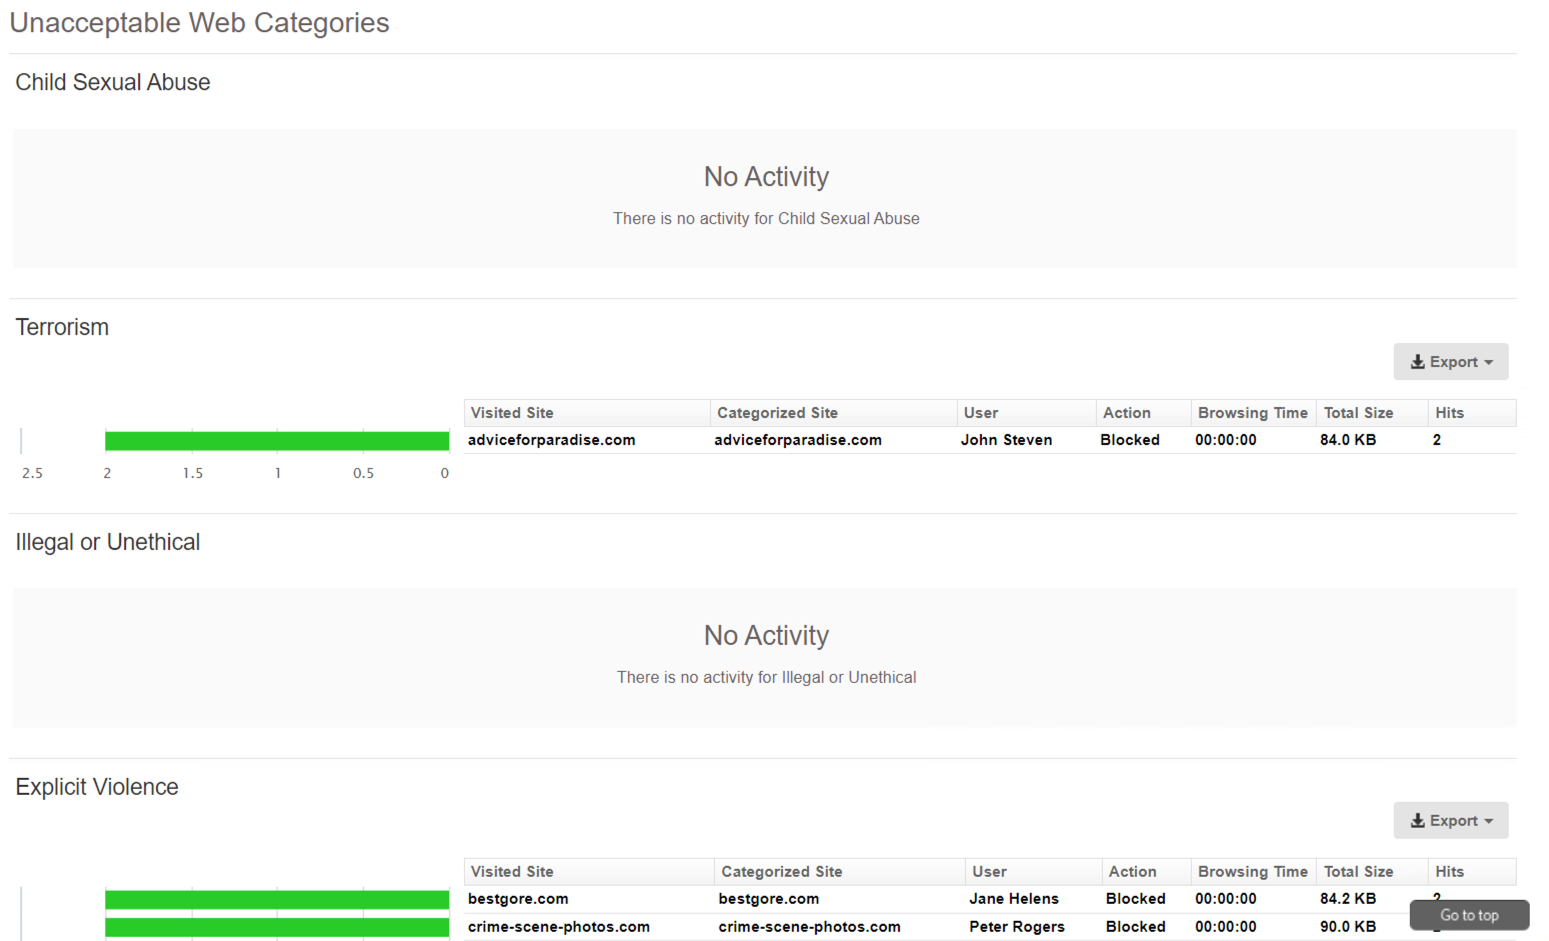
Task: Open the Export dropdown in the Explicit Violence section
Action: click(1451, 820)
